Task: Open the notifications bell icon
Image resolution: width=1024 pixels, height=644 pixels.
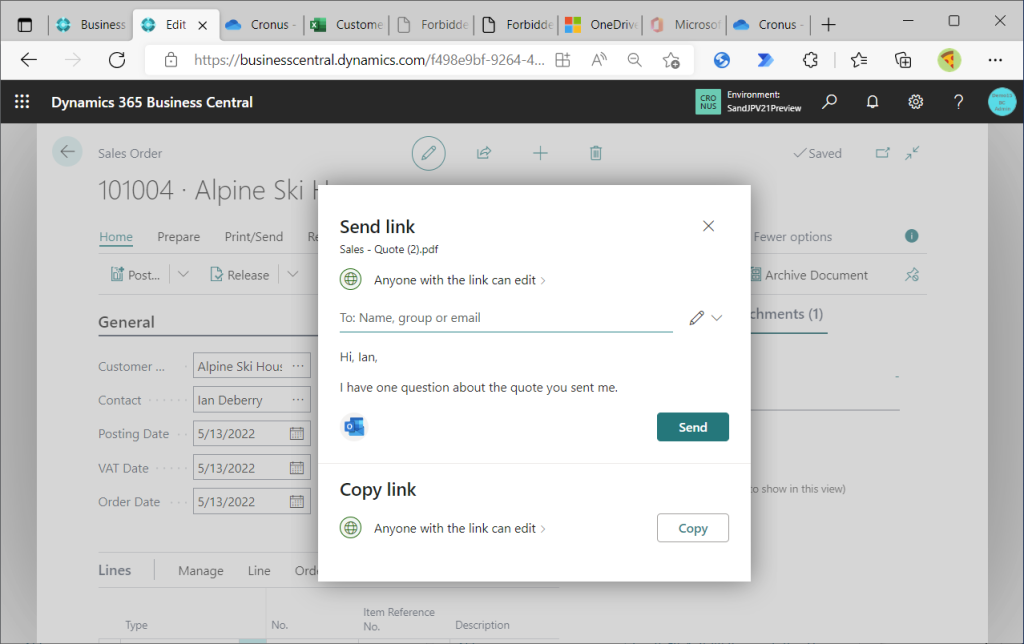Action: (872, 102)
